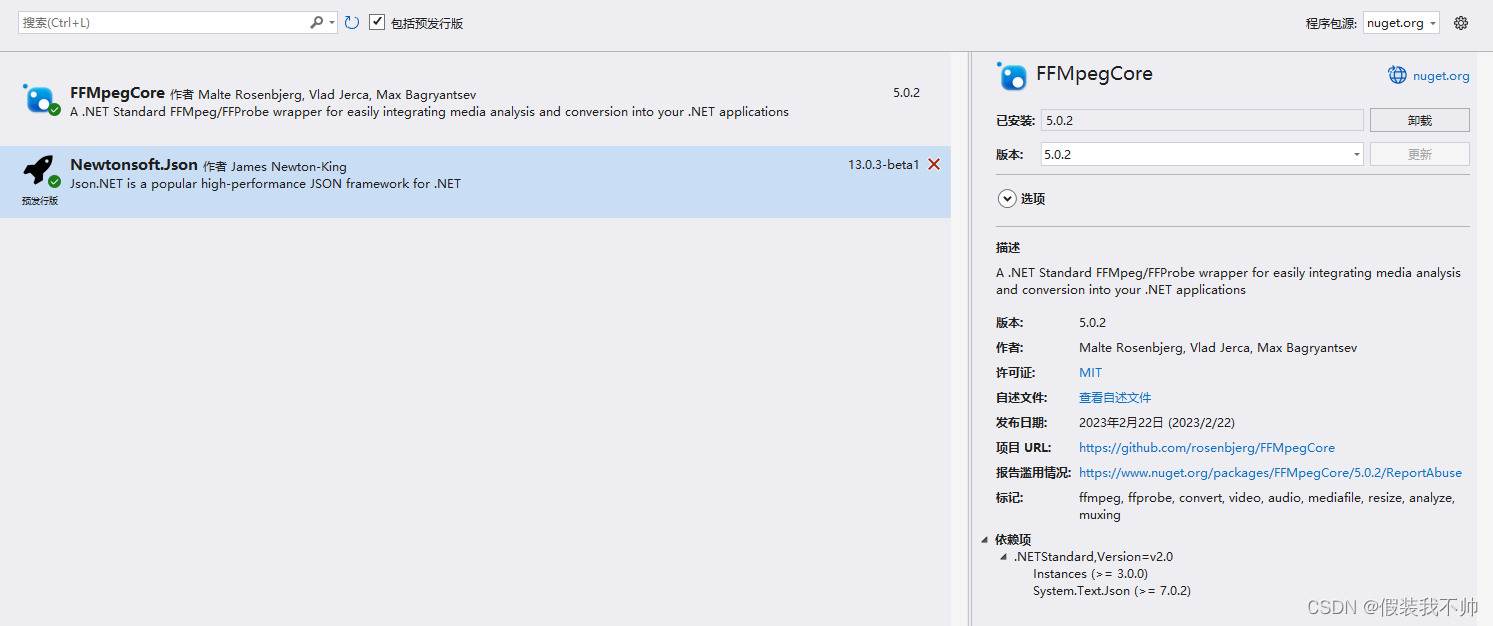Open the GitHub FFMpegCore project URL

click(1207, 448)
